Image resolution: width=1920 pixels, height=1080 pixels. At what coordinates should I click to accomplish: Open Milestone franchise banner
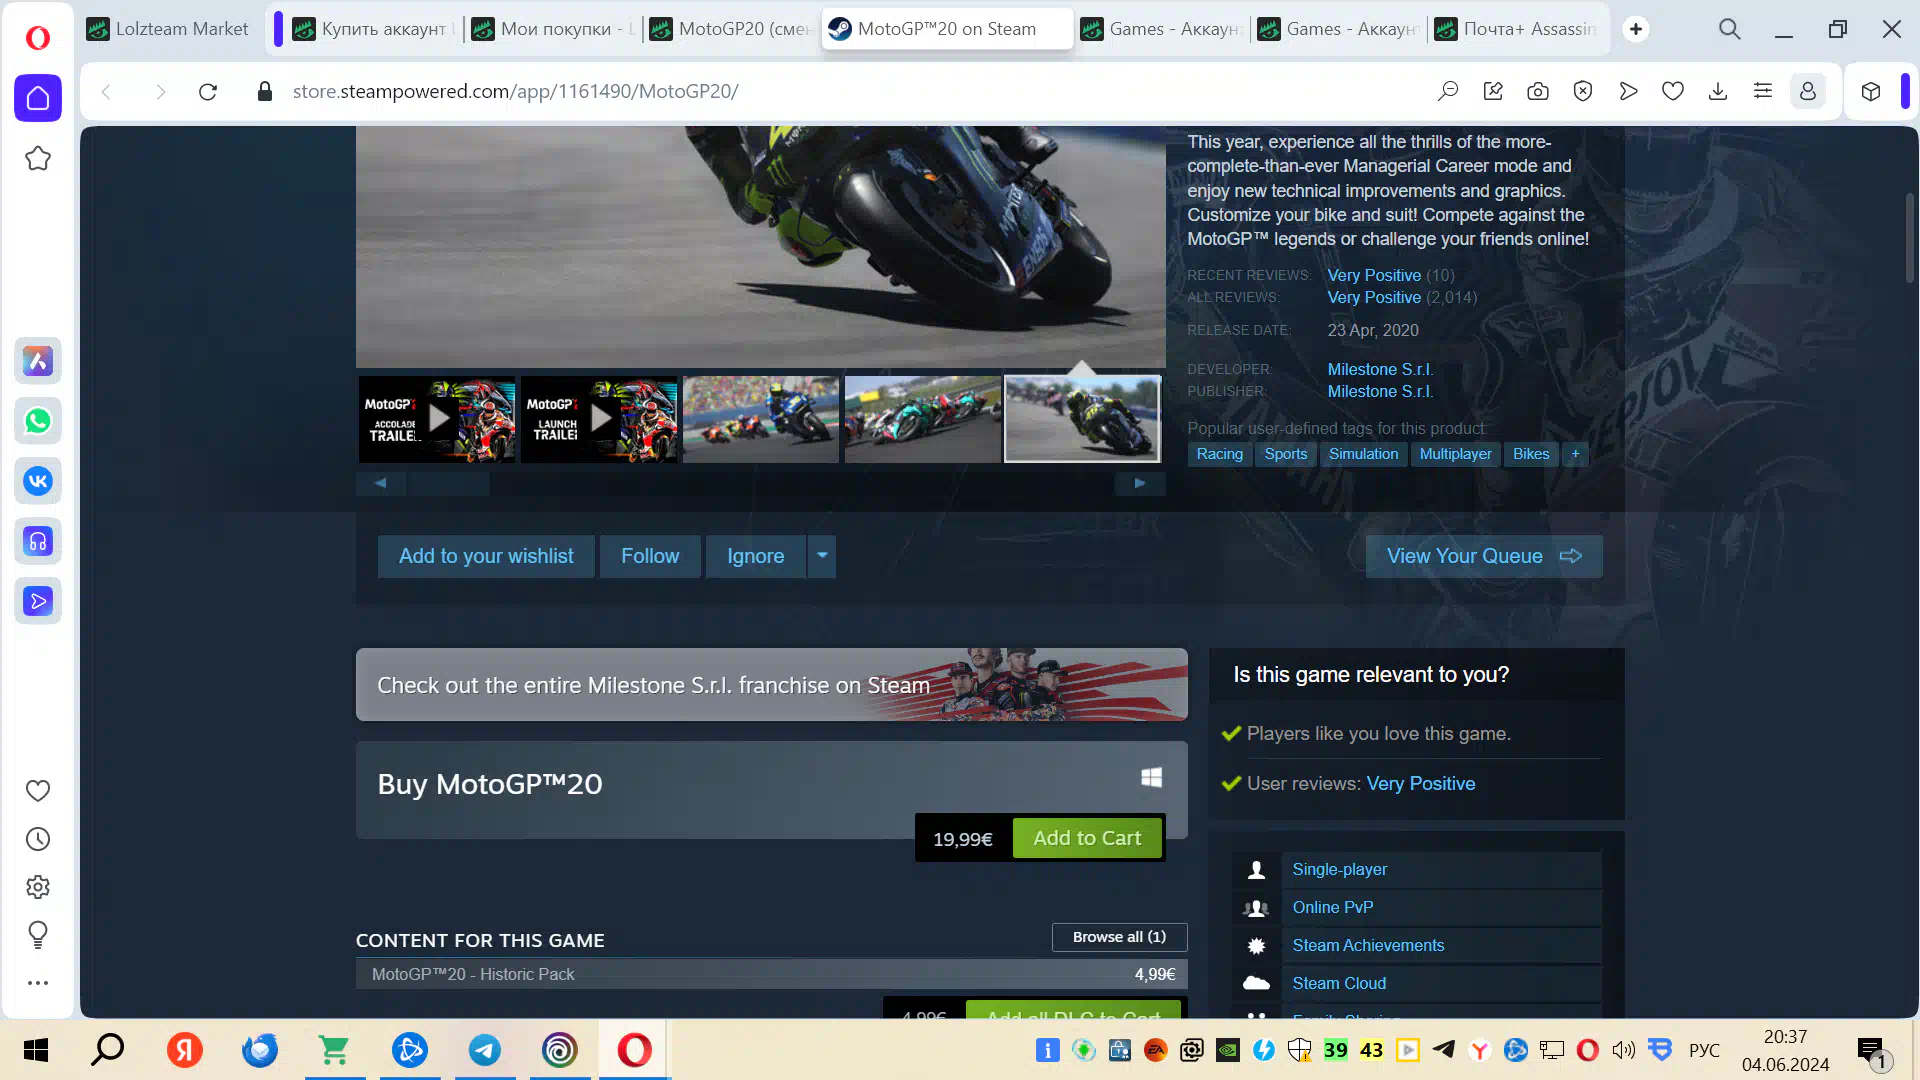point(772,685)
